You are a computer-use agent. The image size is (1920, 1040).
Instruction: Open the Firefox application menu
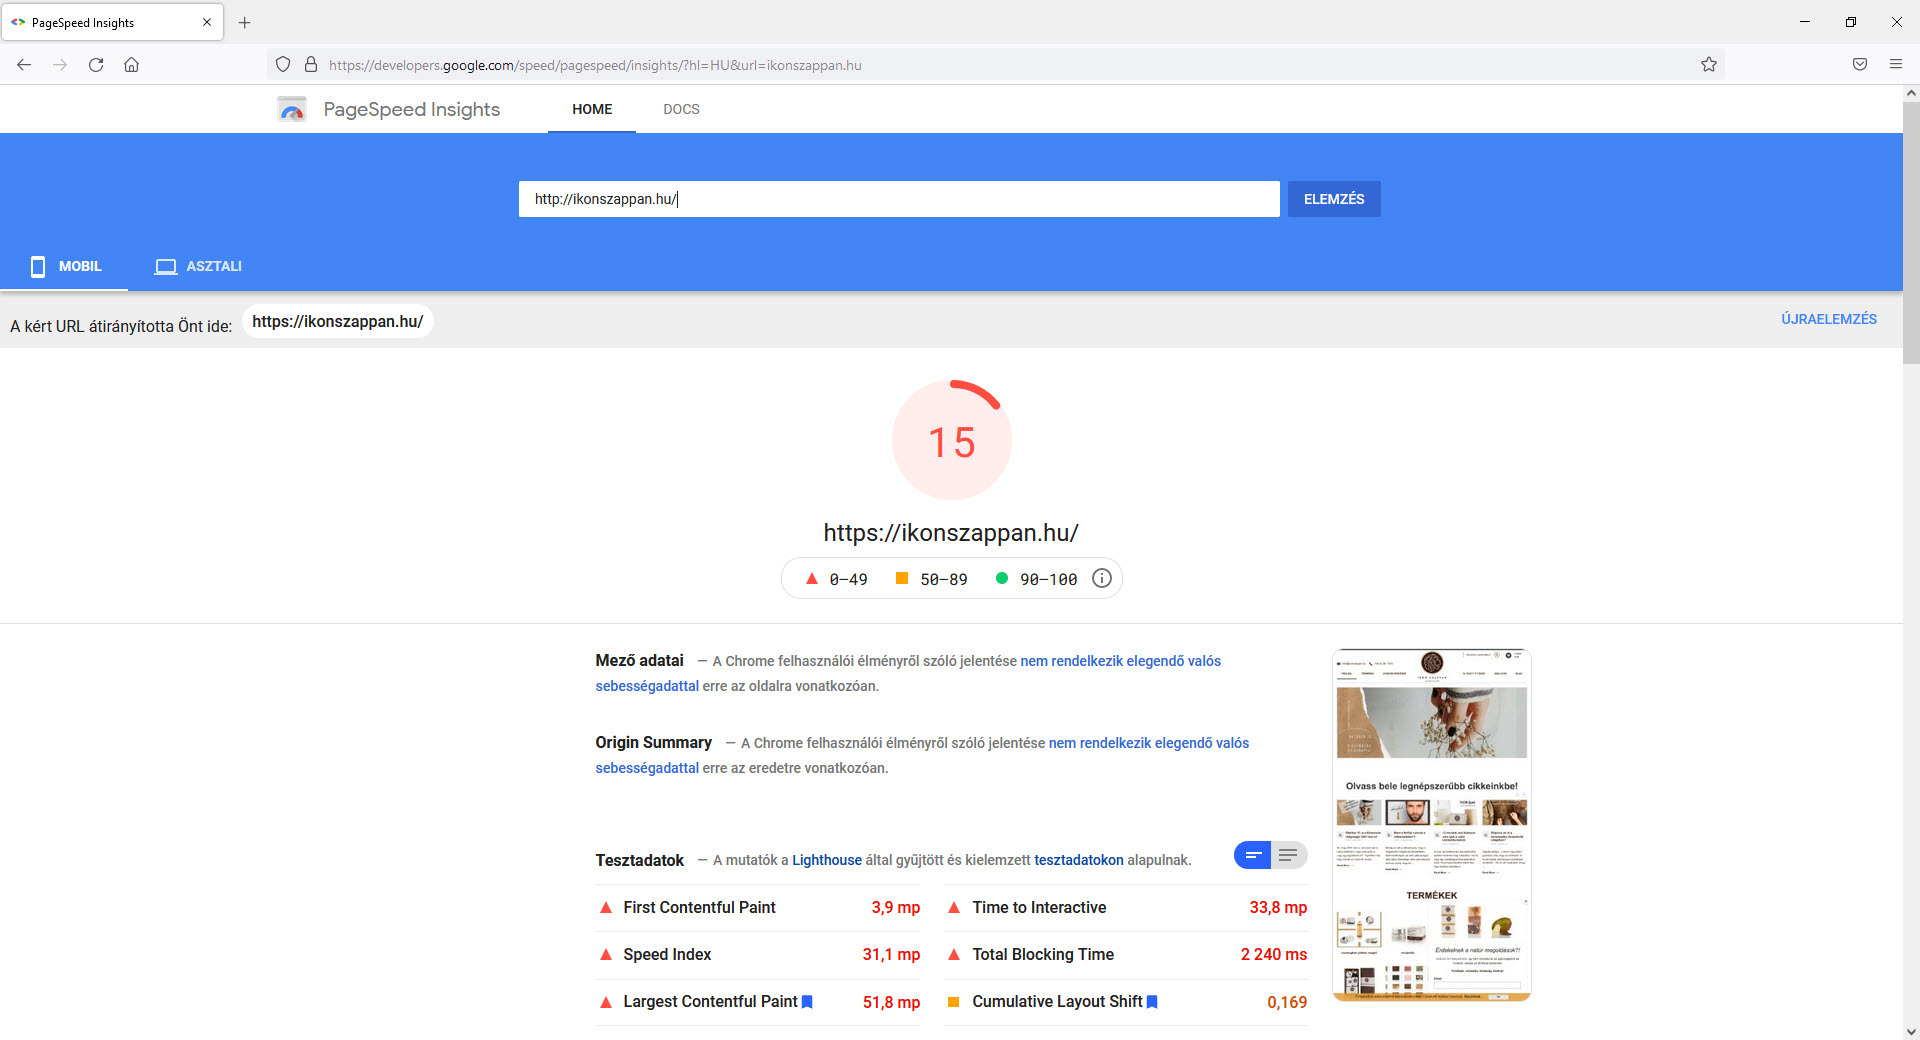pyautogui.click(x=1895, y=65)
